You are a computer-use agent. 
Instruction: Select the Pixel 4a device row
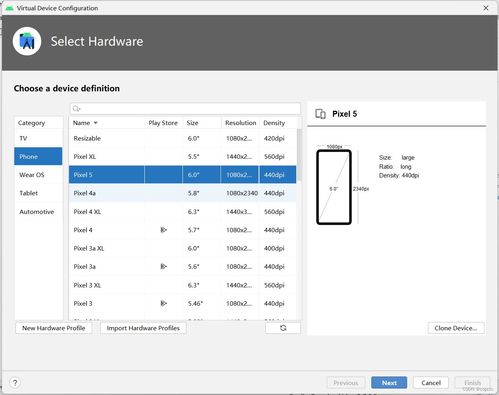point(183,193)
